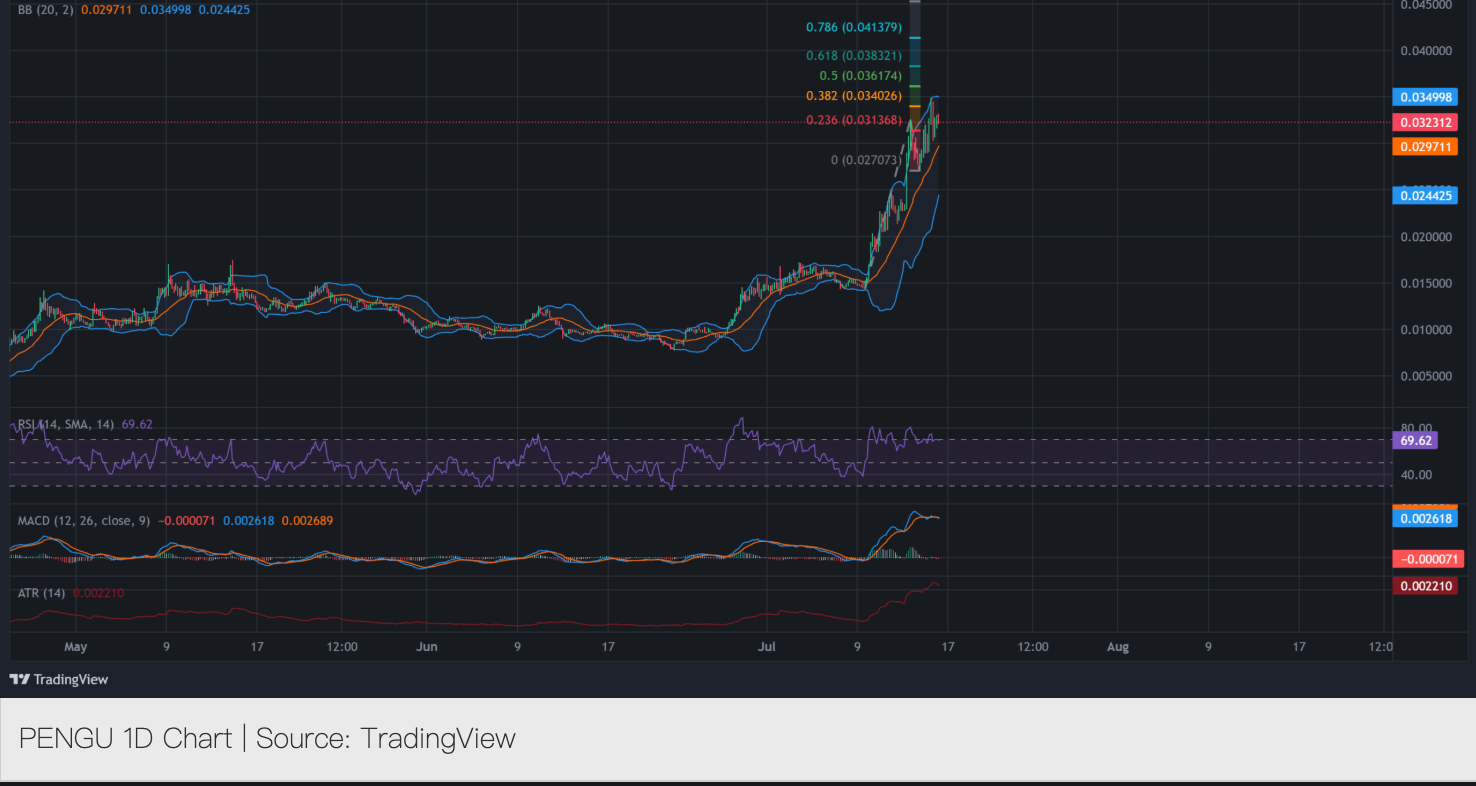The width and height of the screenshot is (1476, 786).
Task: Click the TradingView logo
Action: (x=59, y=680)
